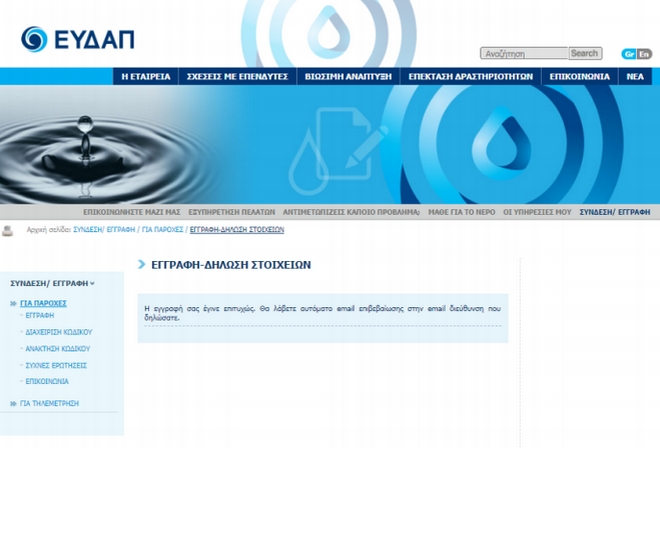Click the Αναζήτηση search input field
The height and width of the screenshot is (559, 660).
(x=524, y=54)
